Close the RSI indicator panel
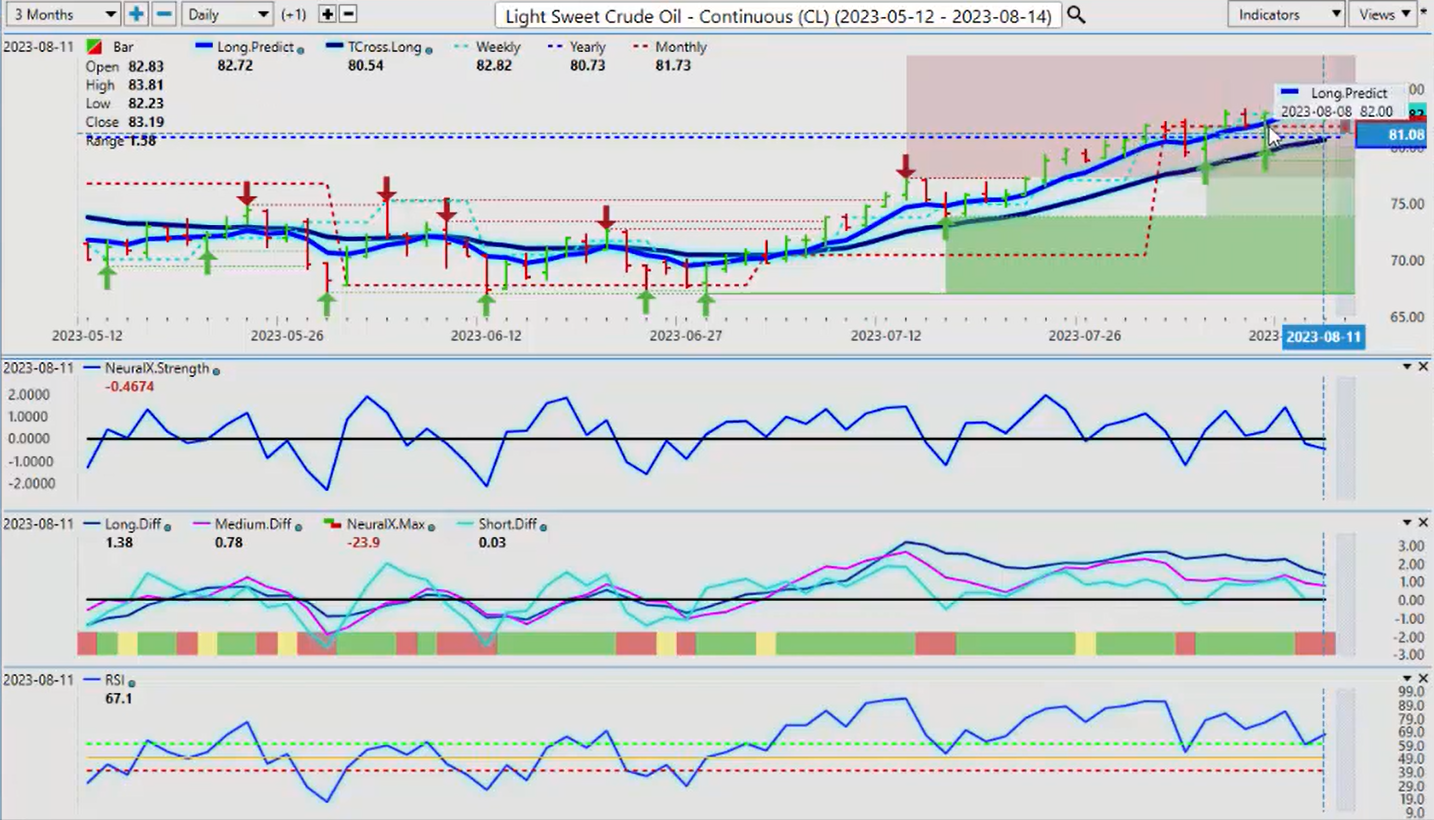This screenshot has width=1434, height=820. pyautogui.click(x=1423, y=679)
